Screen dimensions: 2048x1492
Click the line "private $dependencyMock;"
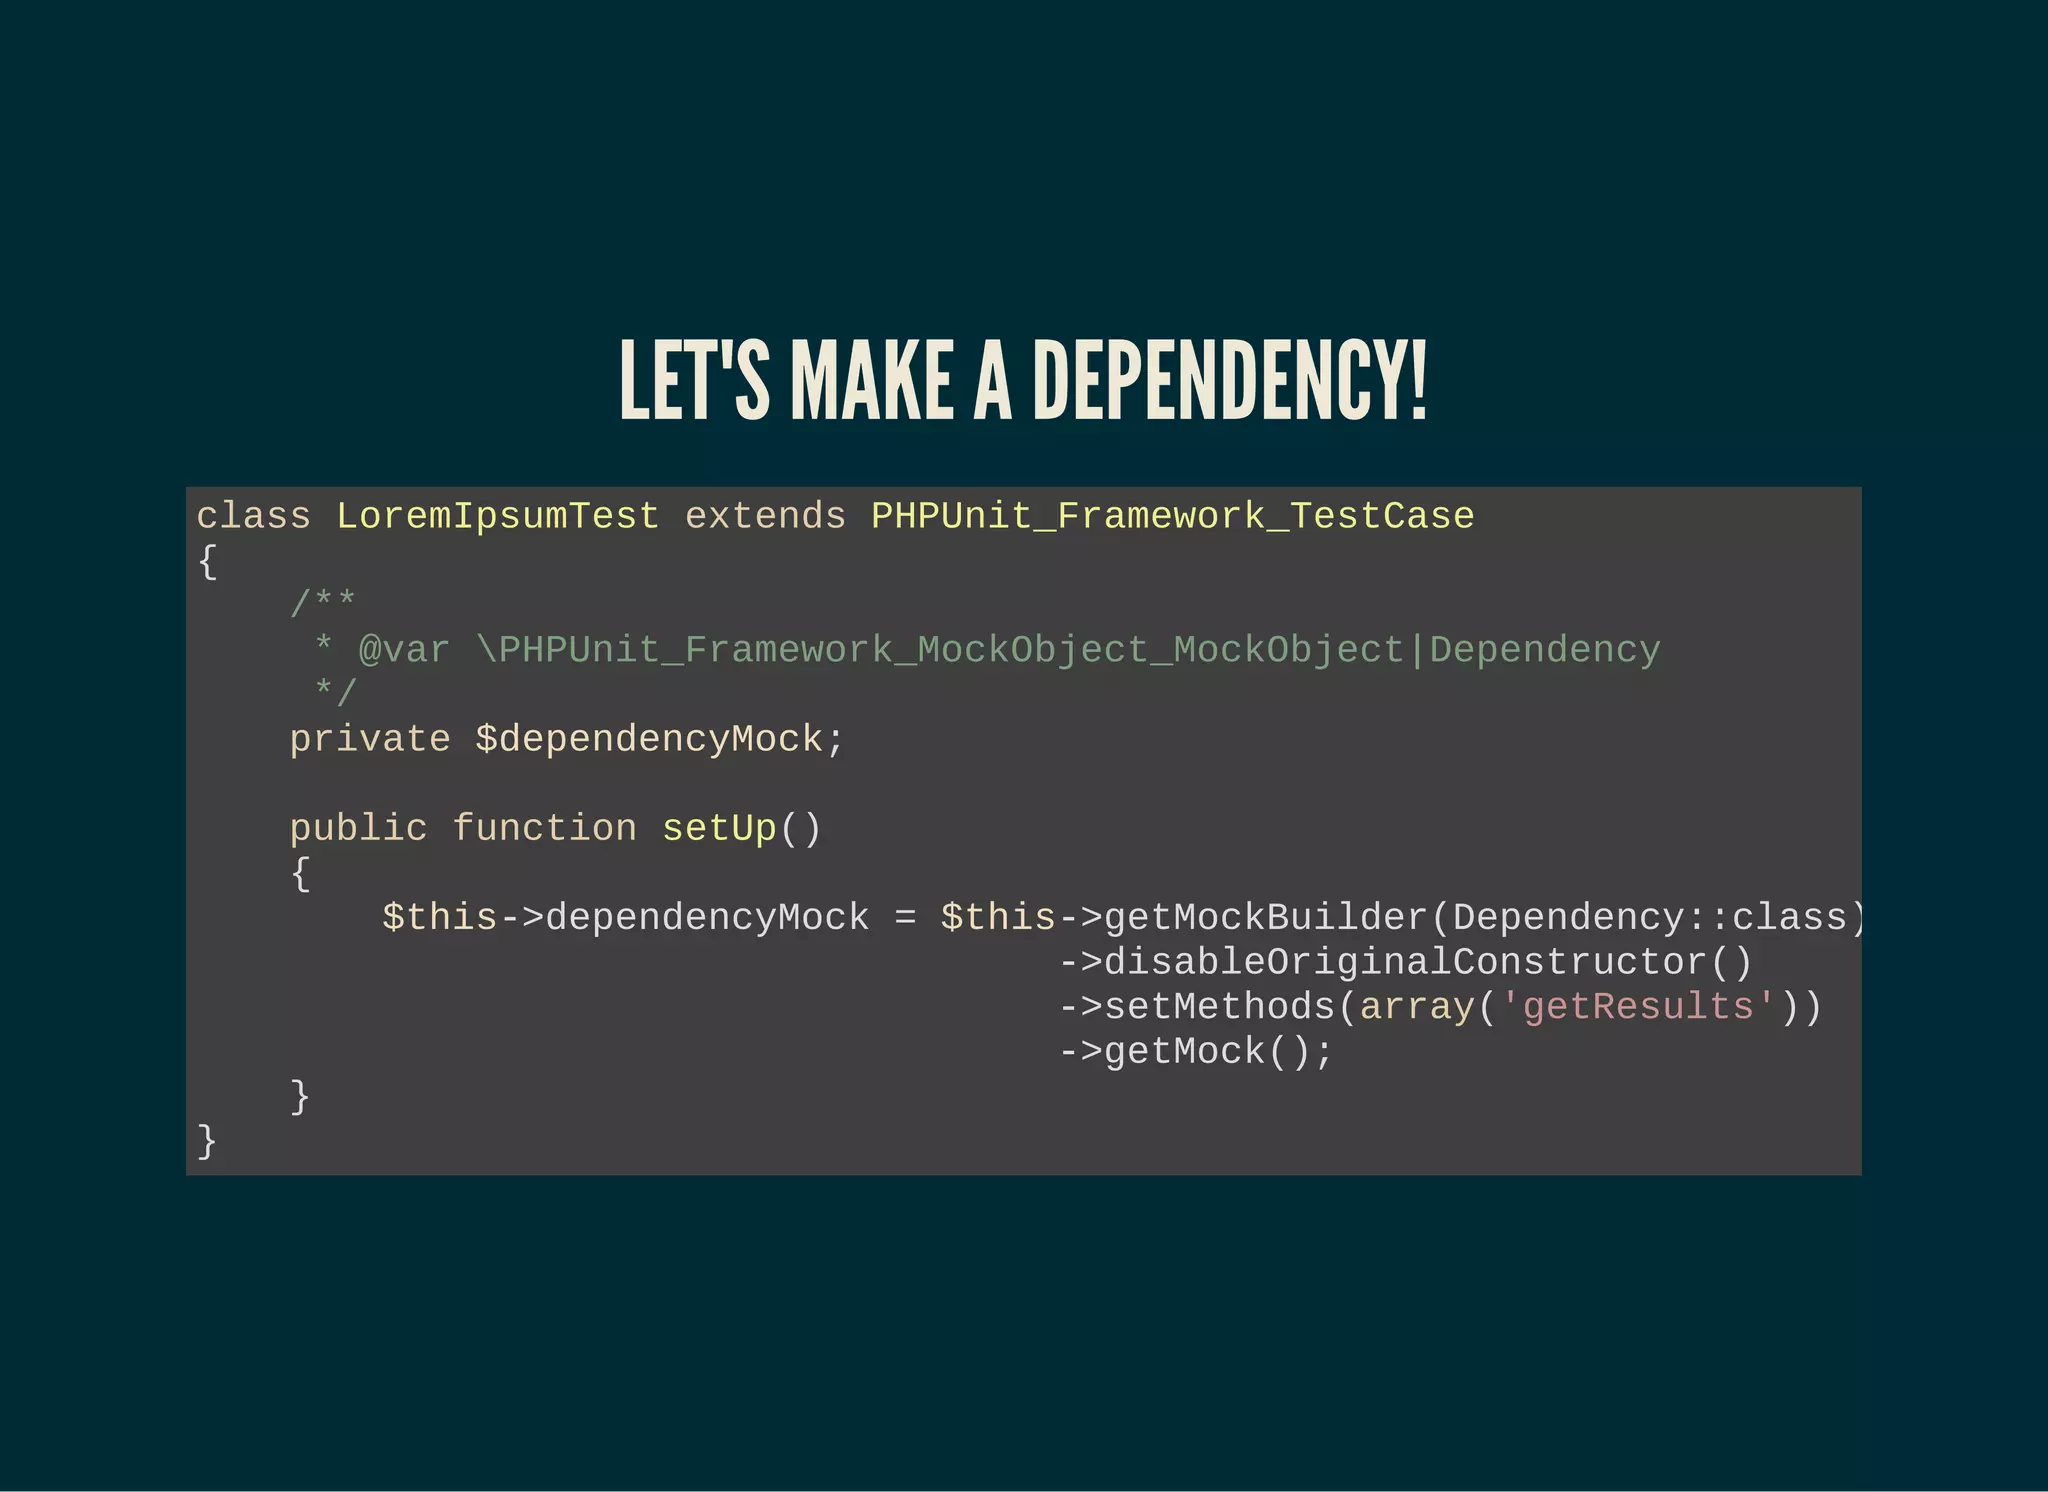click(567, 739)
